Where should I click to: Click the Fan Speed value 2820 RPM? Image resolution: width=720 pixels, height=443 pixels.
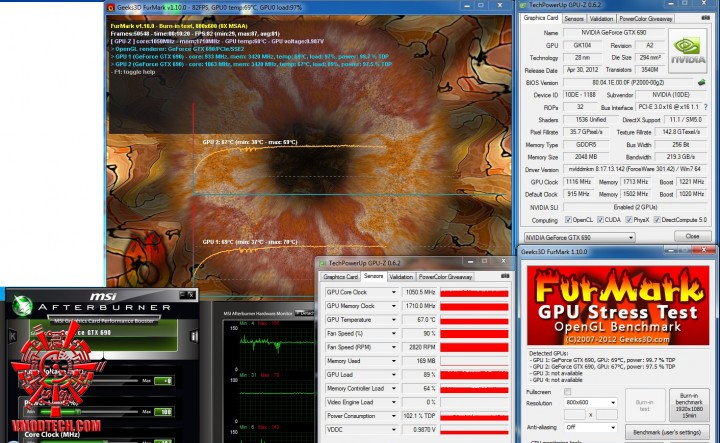point(420,347)
